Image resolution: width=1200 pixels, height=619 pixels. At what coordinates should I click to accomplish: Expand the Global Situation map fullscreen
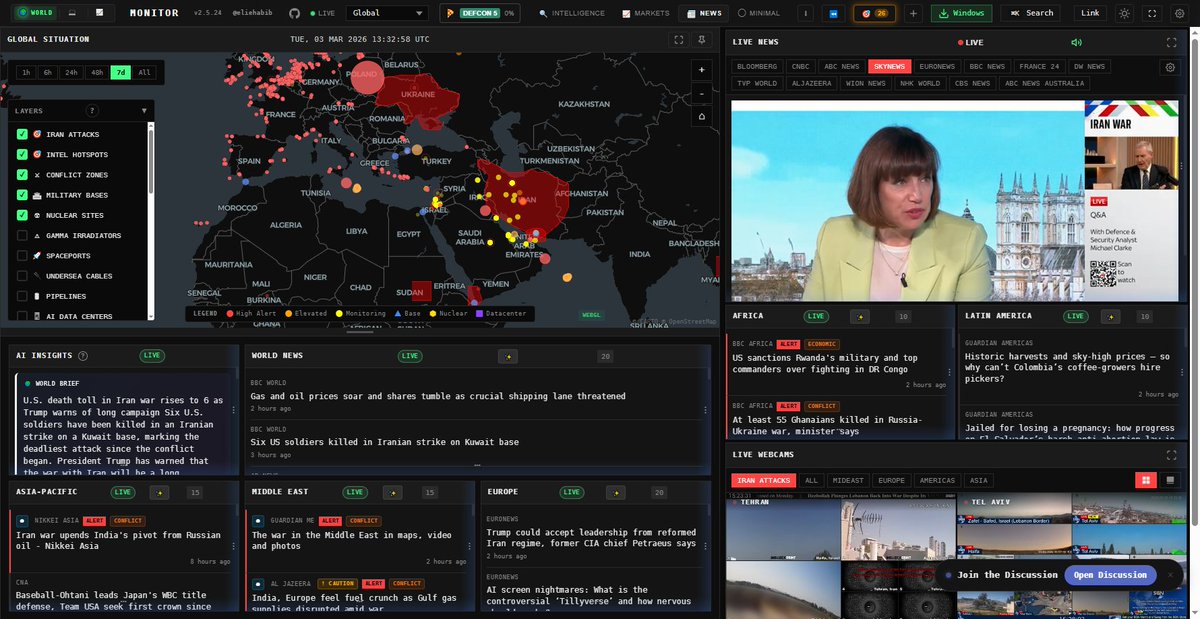click(679, 39)
